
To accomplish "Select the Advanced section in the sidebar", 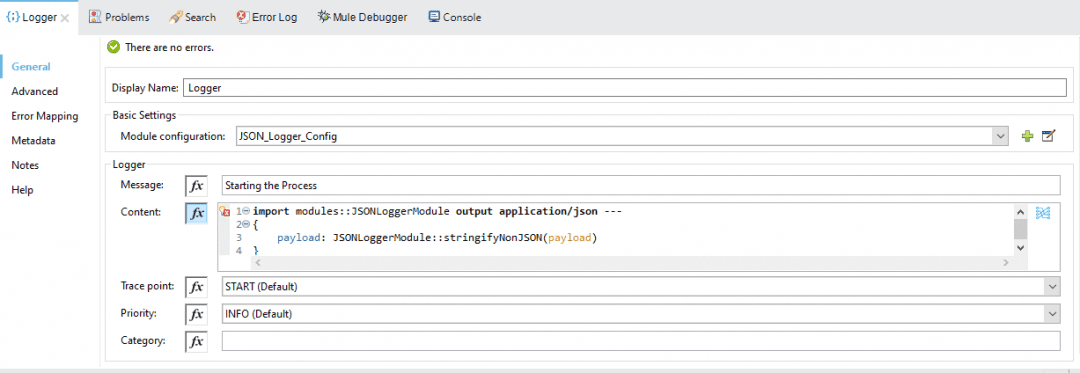I will click(x=34, y=92).
